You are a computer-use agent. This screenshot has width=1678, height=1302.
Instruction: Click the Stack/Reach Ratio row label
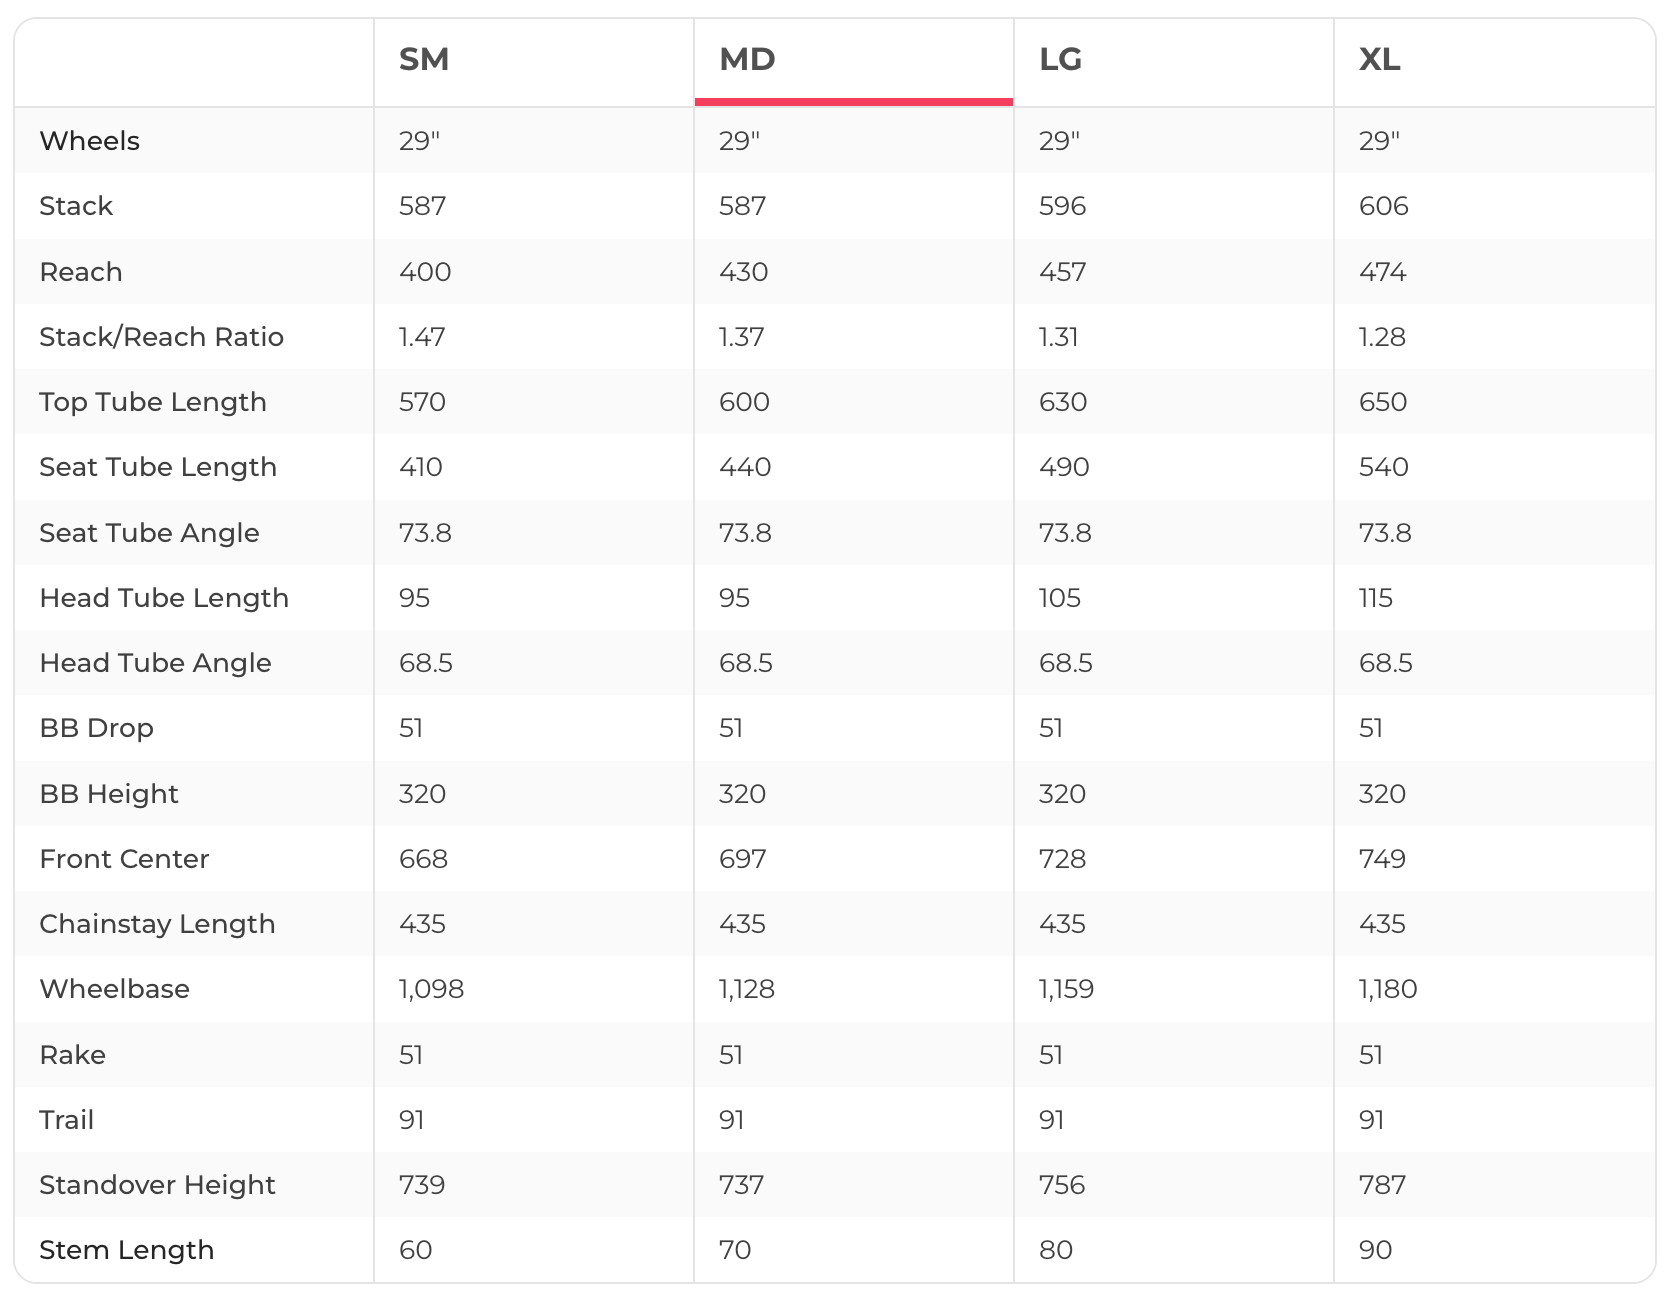coord(161,337)
